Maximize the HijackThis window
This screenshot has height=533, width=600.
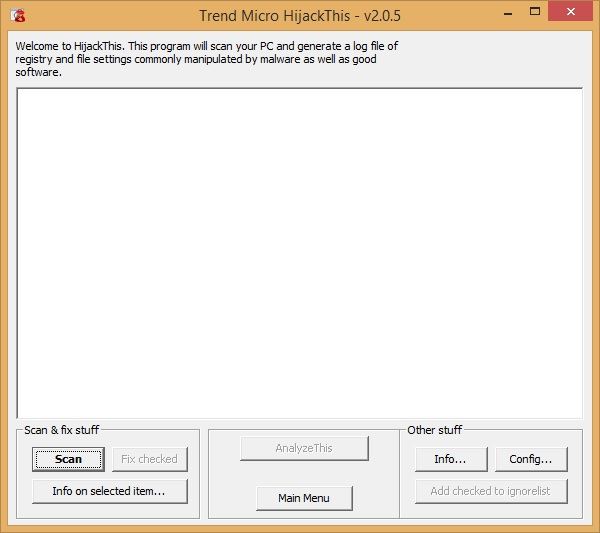(535, 11)
